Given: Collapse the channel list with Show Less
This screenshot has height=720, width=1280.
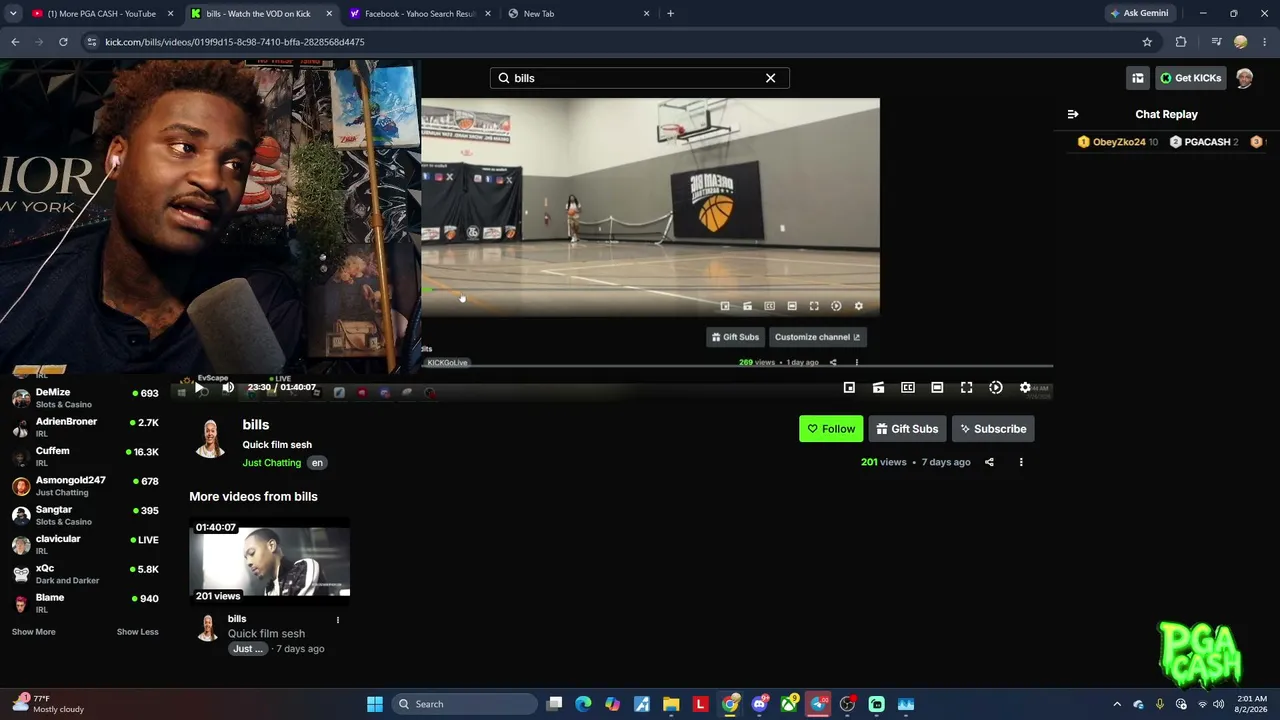Looking at the screenshot, I should [x=138, y=632].
